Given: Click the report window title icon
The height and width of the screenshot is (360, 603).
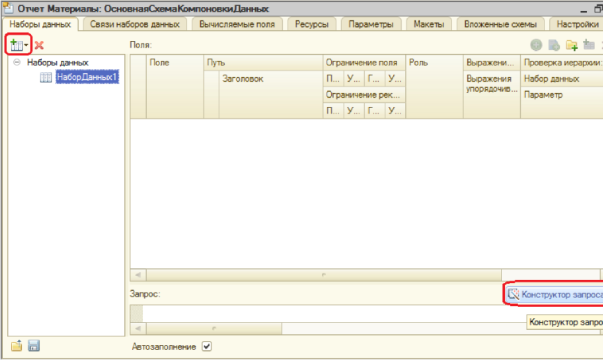Looking at the screenshot, I should pyautogui.click(x=8, y=8).
